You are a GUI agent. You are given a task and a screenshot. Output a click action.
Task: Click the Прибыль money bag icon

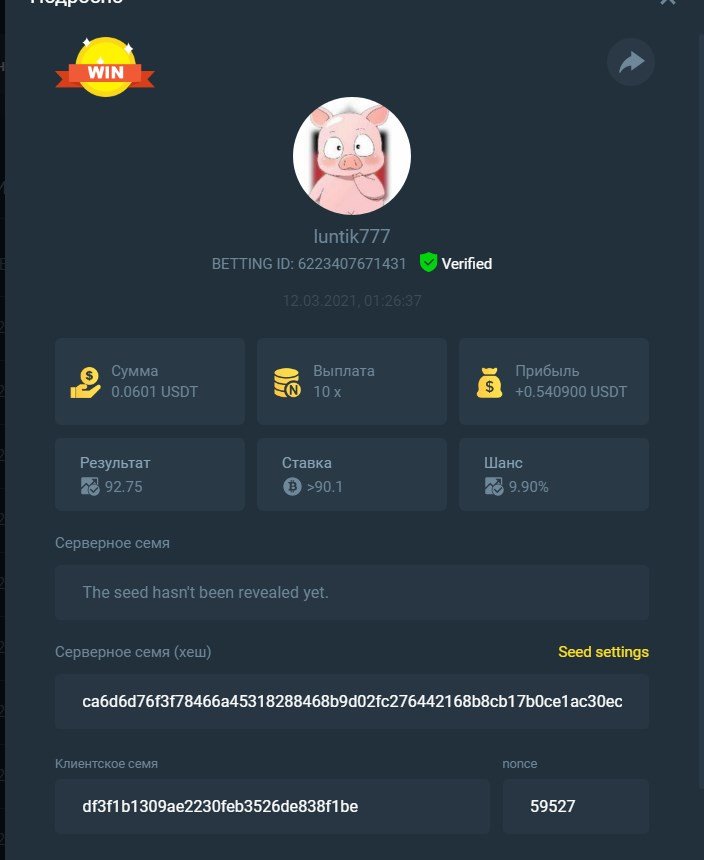pyautogui.click(x=489, y=382)
